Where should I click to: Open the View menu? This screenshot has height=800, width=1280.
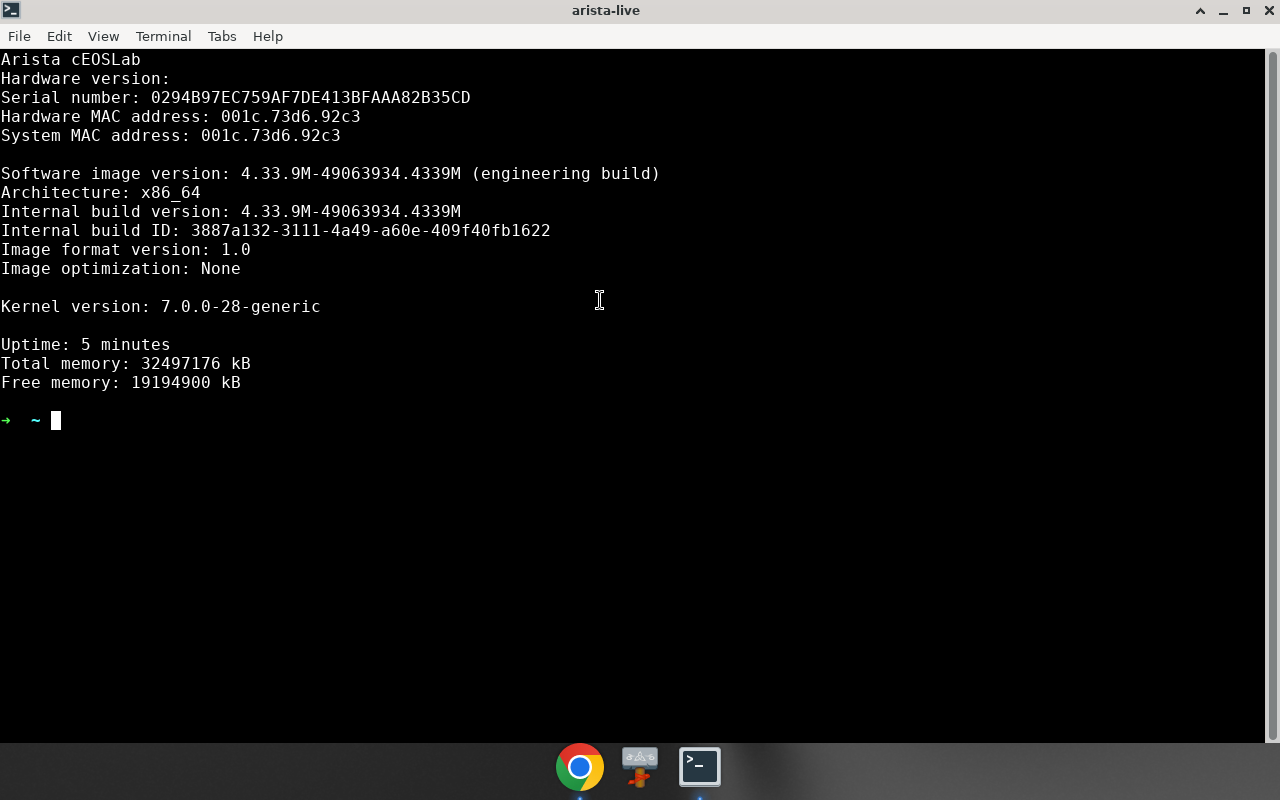103,36
